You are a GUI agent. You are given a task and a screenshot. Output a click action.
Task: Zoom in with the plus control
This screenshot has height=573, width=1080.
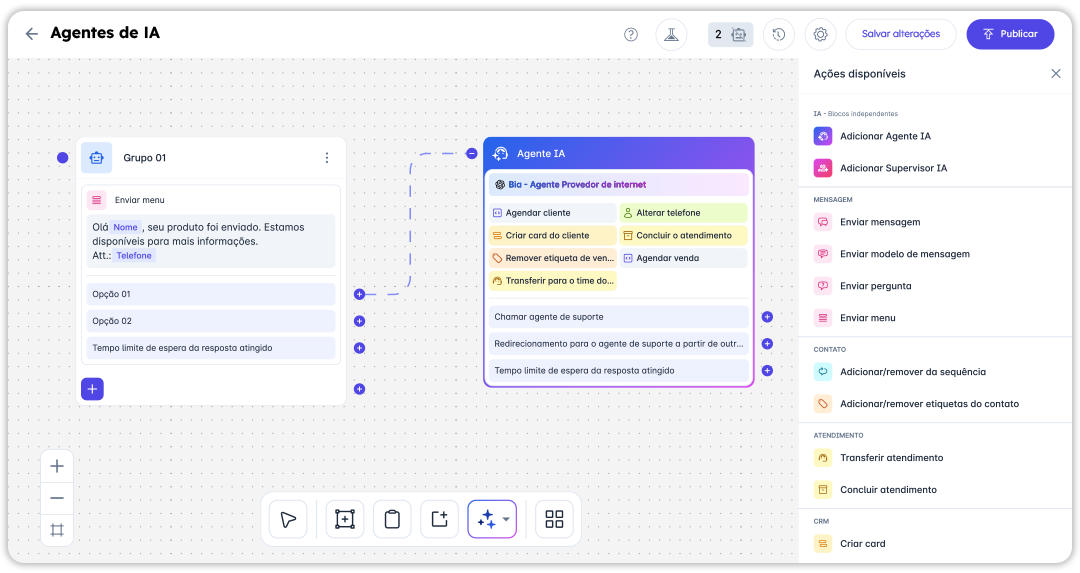click(x=57, y=466)
